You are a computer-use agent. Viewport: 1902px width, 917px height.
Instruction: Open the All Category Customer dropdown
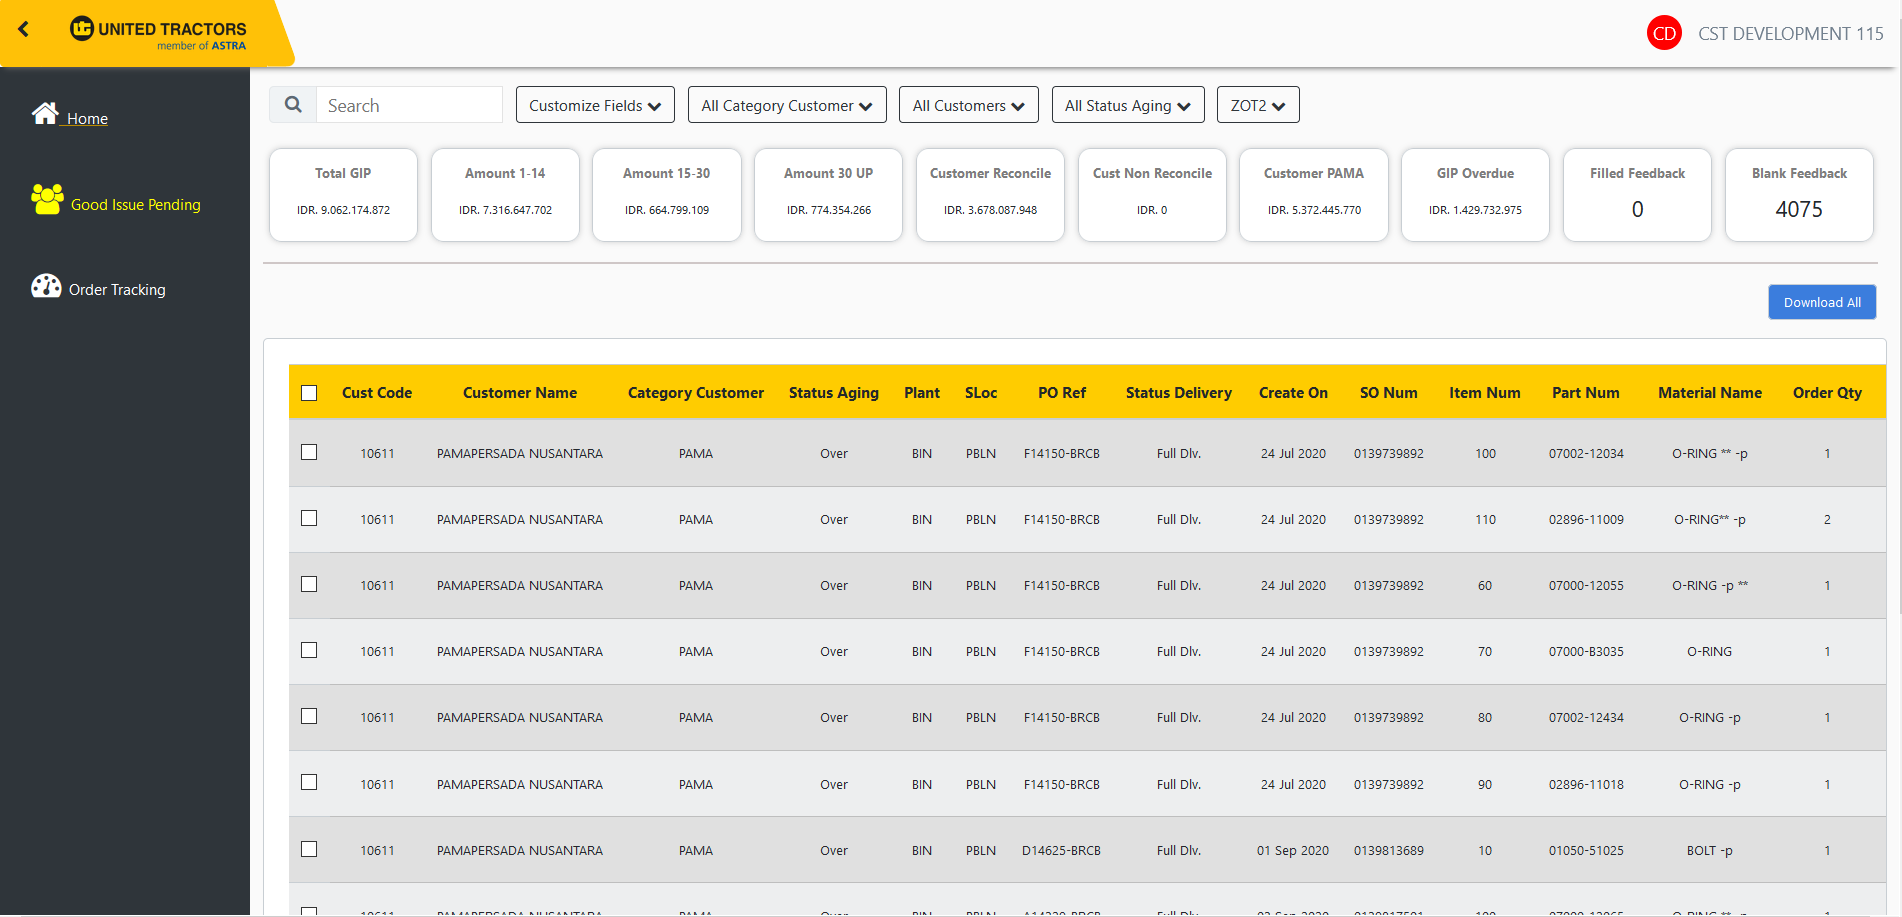[787, 105]
